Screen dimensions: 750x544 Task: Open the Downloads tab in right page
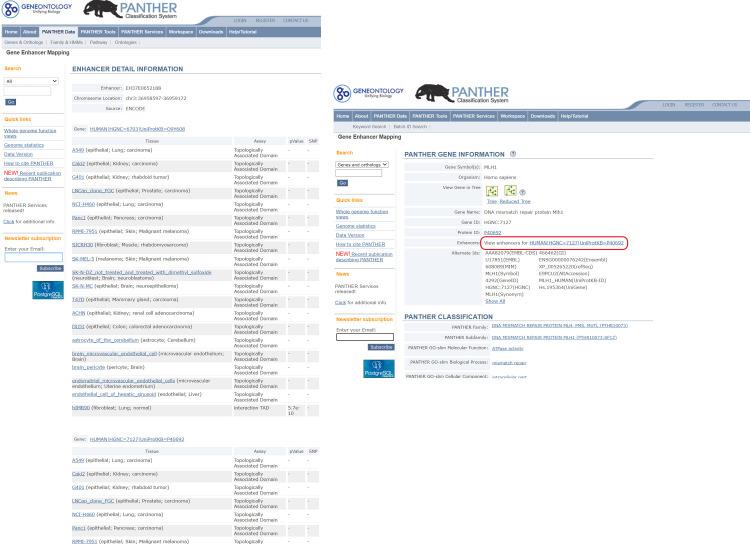543,116
